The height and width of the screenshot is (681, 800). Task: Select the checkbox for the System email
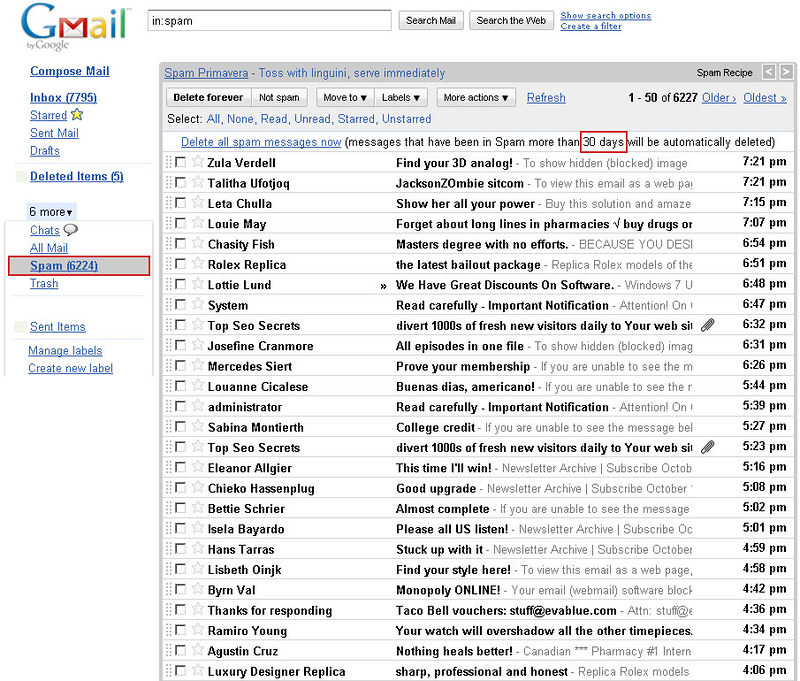click(x=182, y=306)
